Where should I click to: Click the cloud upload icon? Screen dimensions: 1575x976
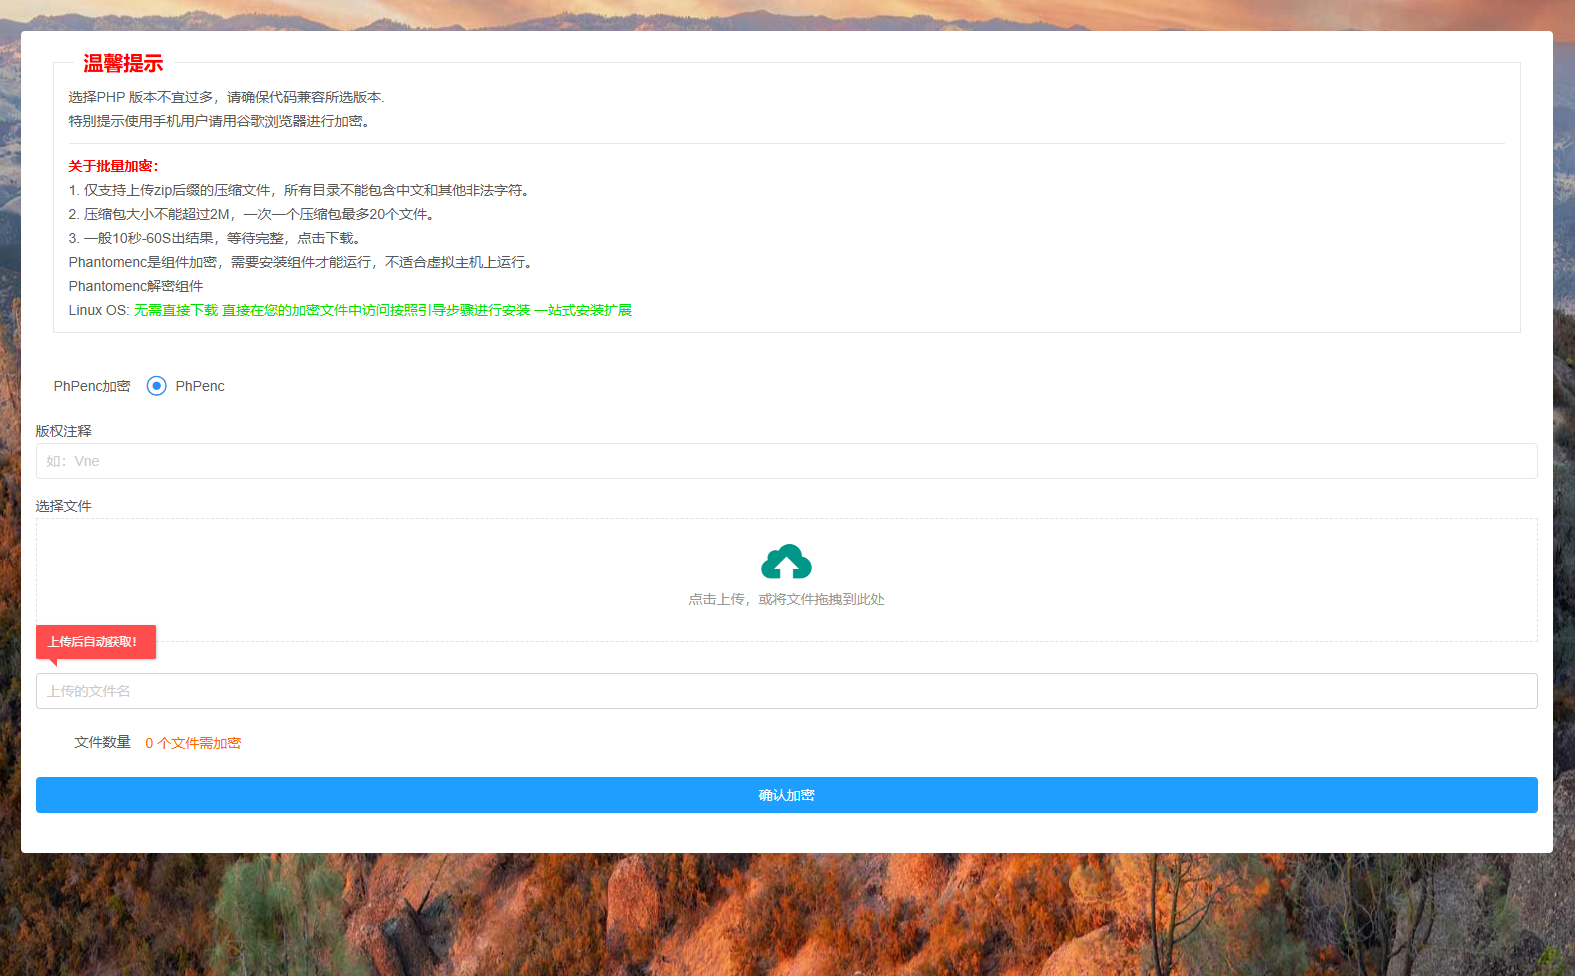(x=786, y=562)
